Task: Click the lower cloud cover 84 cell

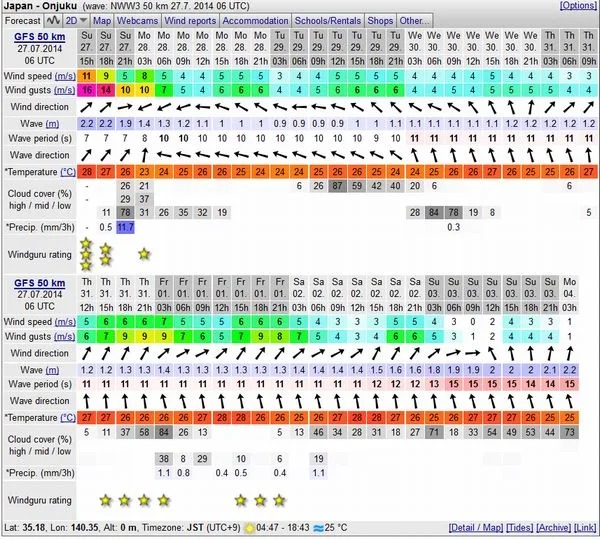Action: [164, 432]
